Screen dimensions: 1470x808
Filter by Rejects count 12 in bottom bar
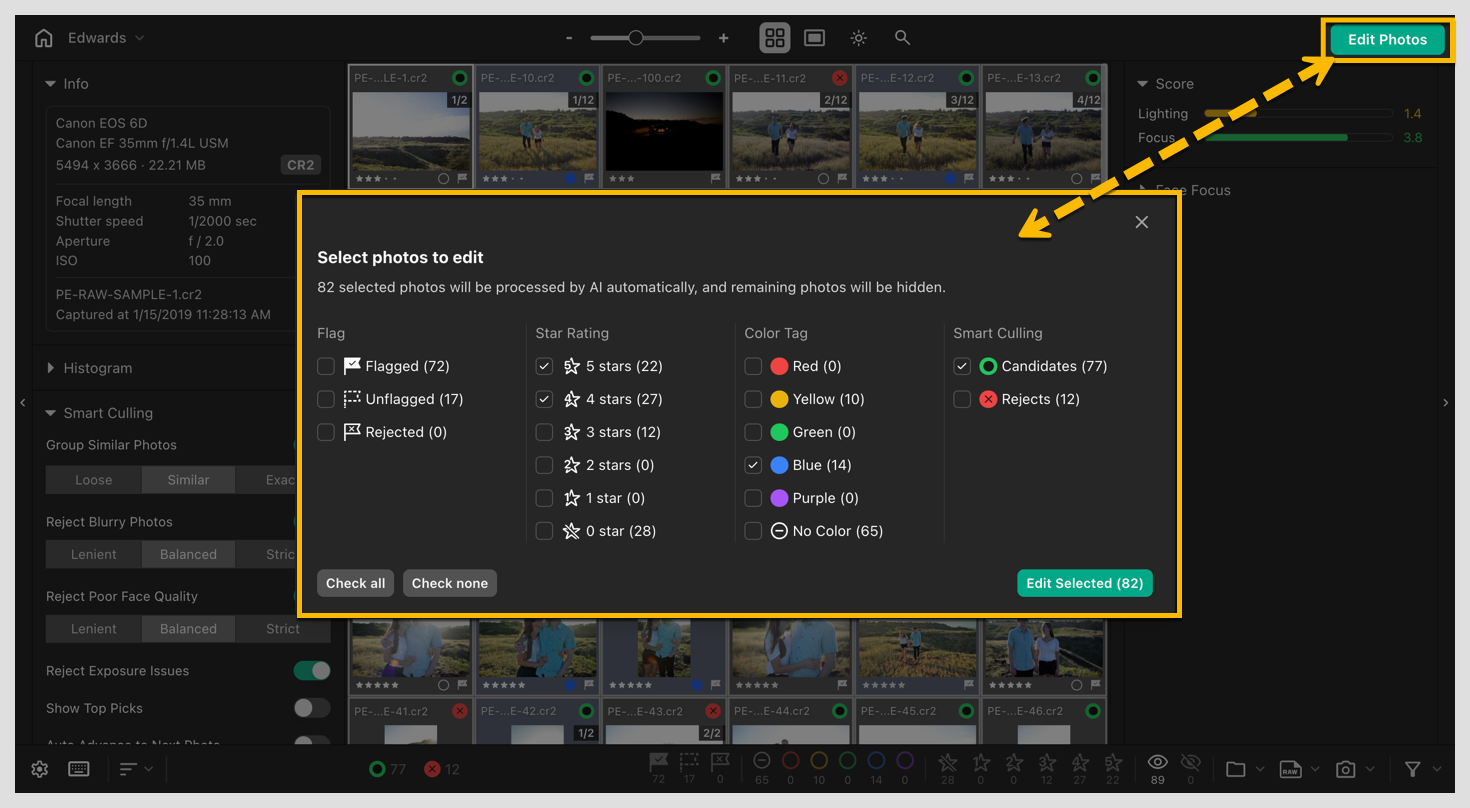[442, 769]
